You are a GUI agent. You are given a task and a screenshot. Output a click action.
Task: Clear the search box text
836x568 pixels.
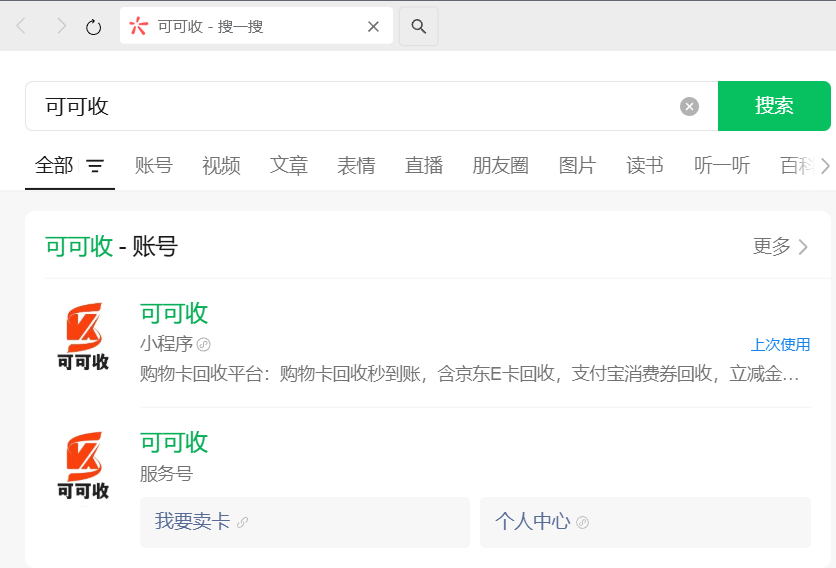pos(689,107)
